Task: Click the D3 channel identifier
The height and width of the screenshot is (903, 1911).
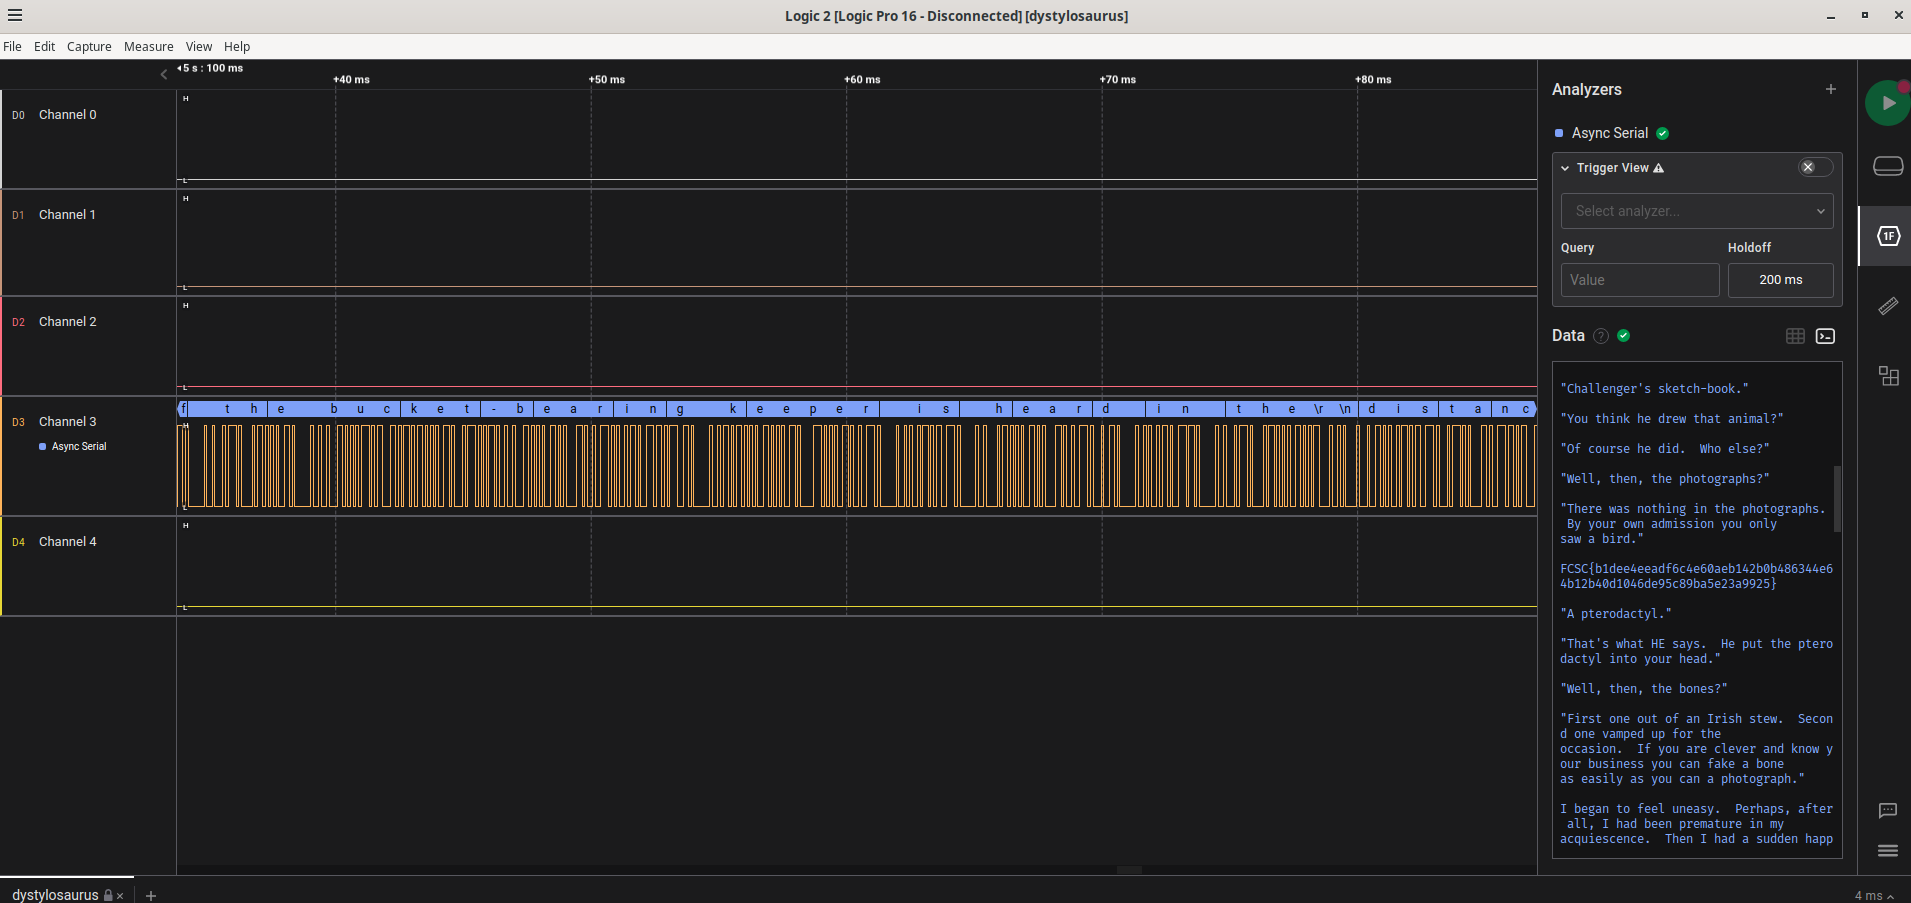Action: point(18,423)
